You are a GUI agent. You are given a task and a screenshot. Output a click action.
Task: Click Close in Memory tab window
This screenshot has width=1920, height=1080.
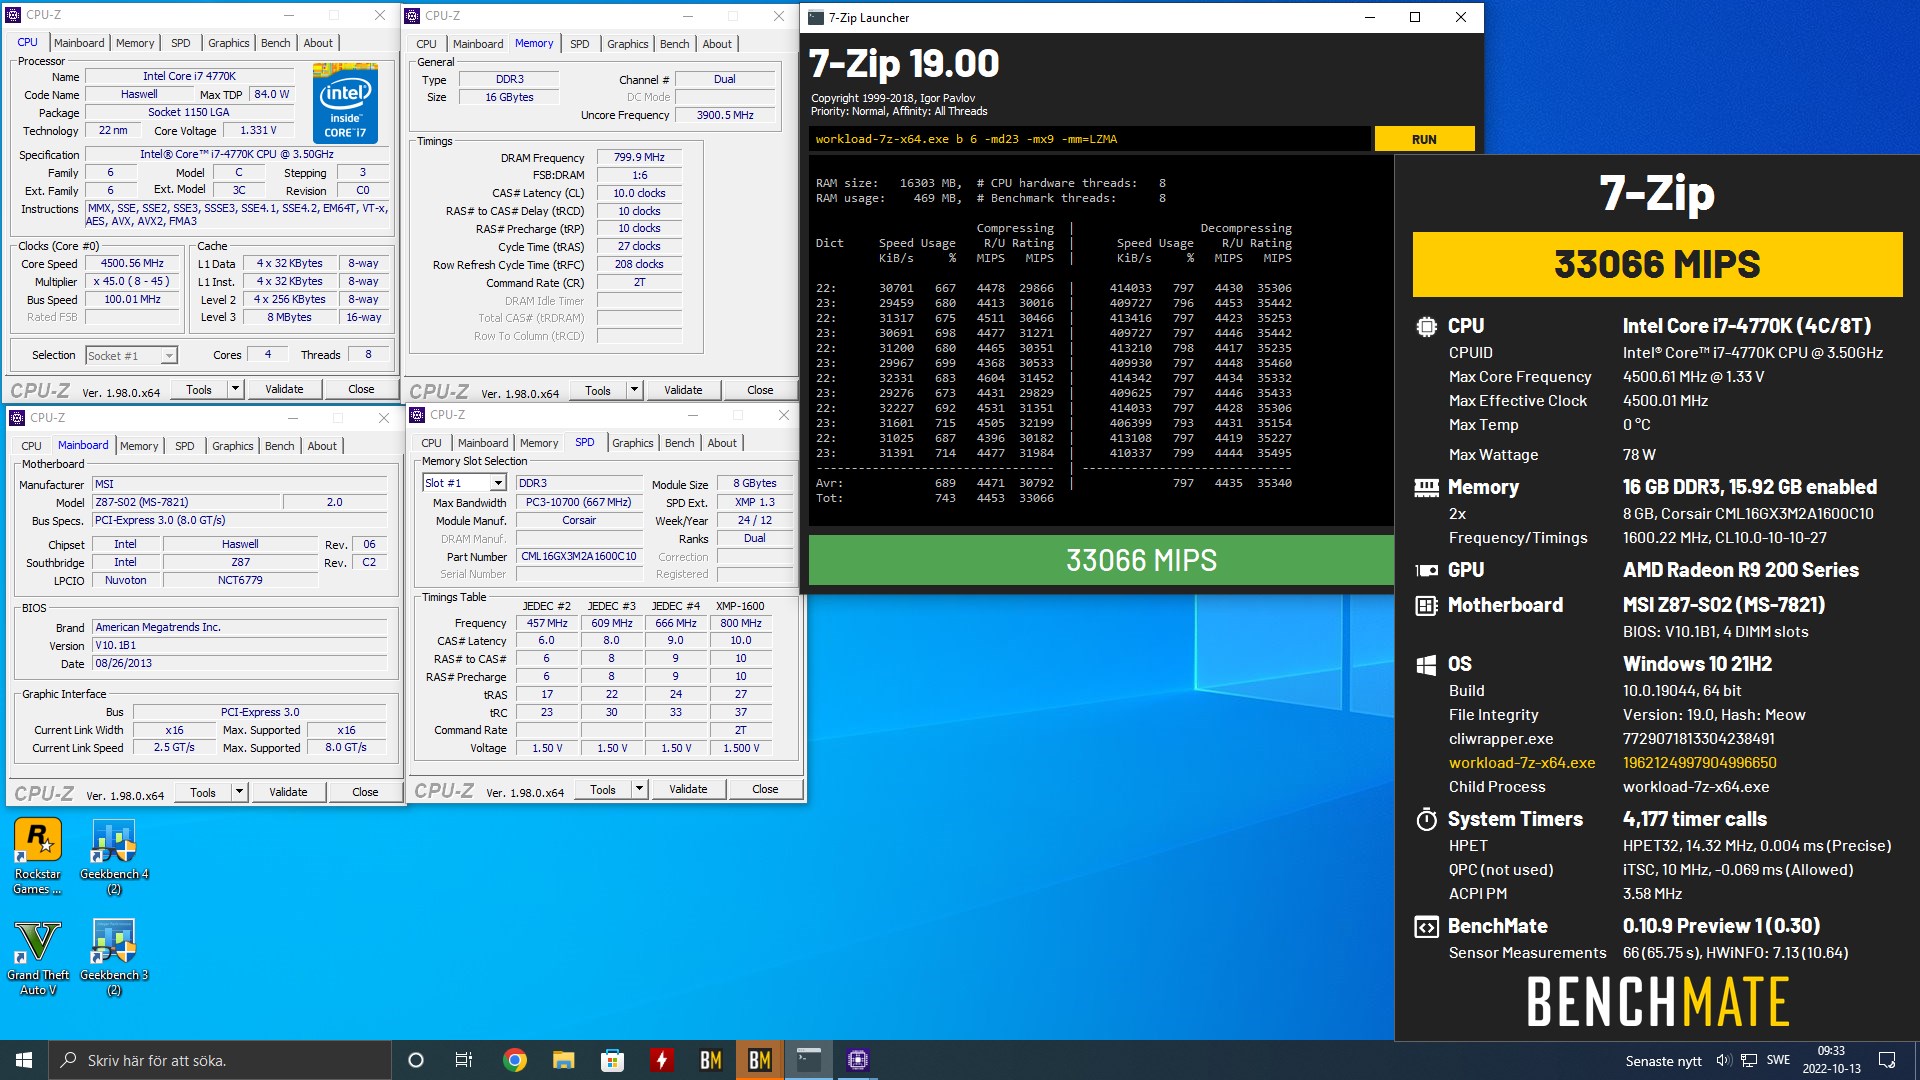pyautogui.click(x=760, y=390)
